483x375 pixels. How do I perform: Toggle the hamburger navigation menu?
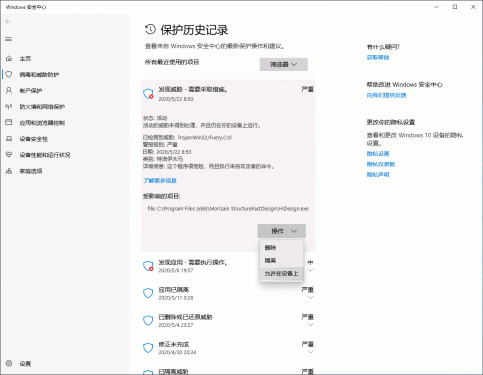tap(9, 39)
